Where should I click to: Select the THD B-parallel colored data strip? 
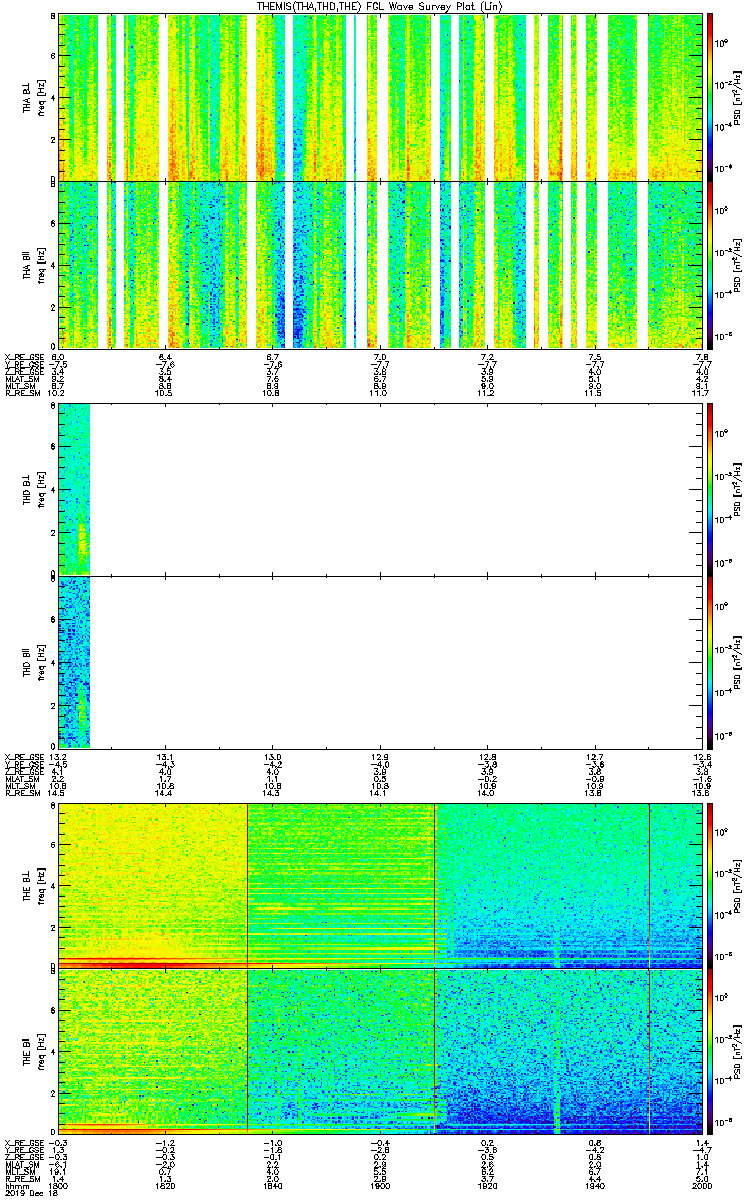74,661
